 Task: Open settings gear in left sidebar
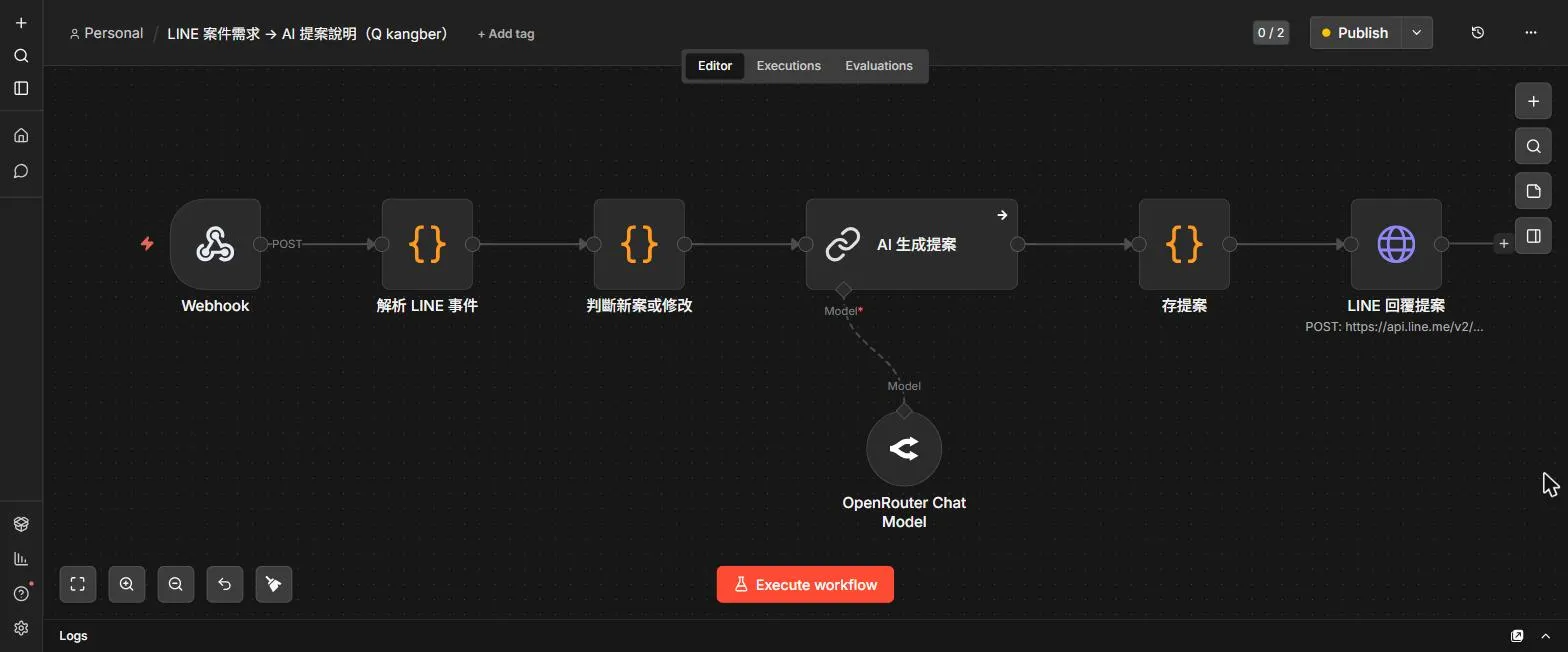21,629
